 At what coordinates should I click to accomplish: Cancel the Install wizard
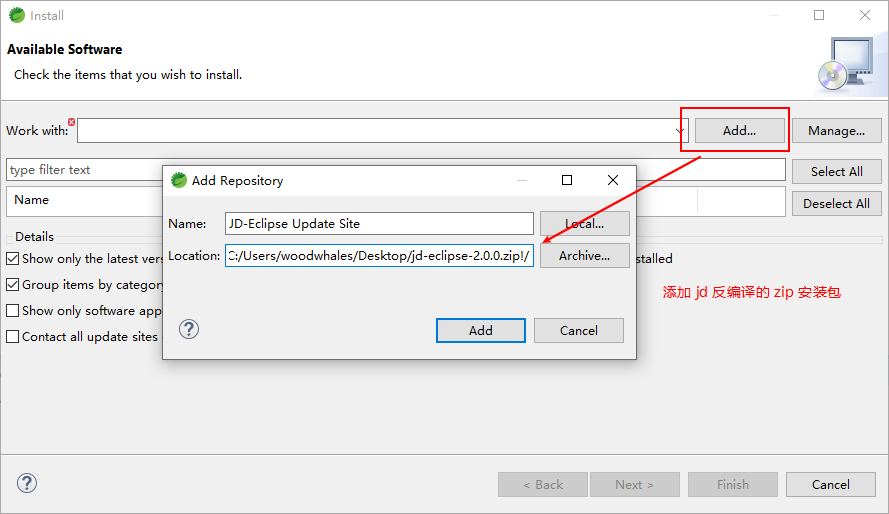point(831,485)
